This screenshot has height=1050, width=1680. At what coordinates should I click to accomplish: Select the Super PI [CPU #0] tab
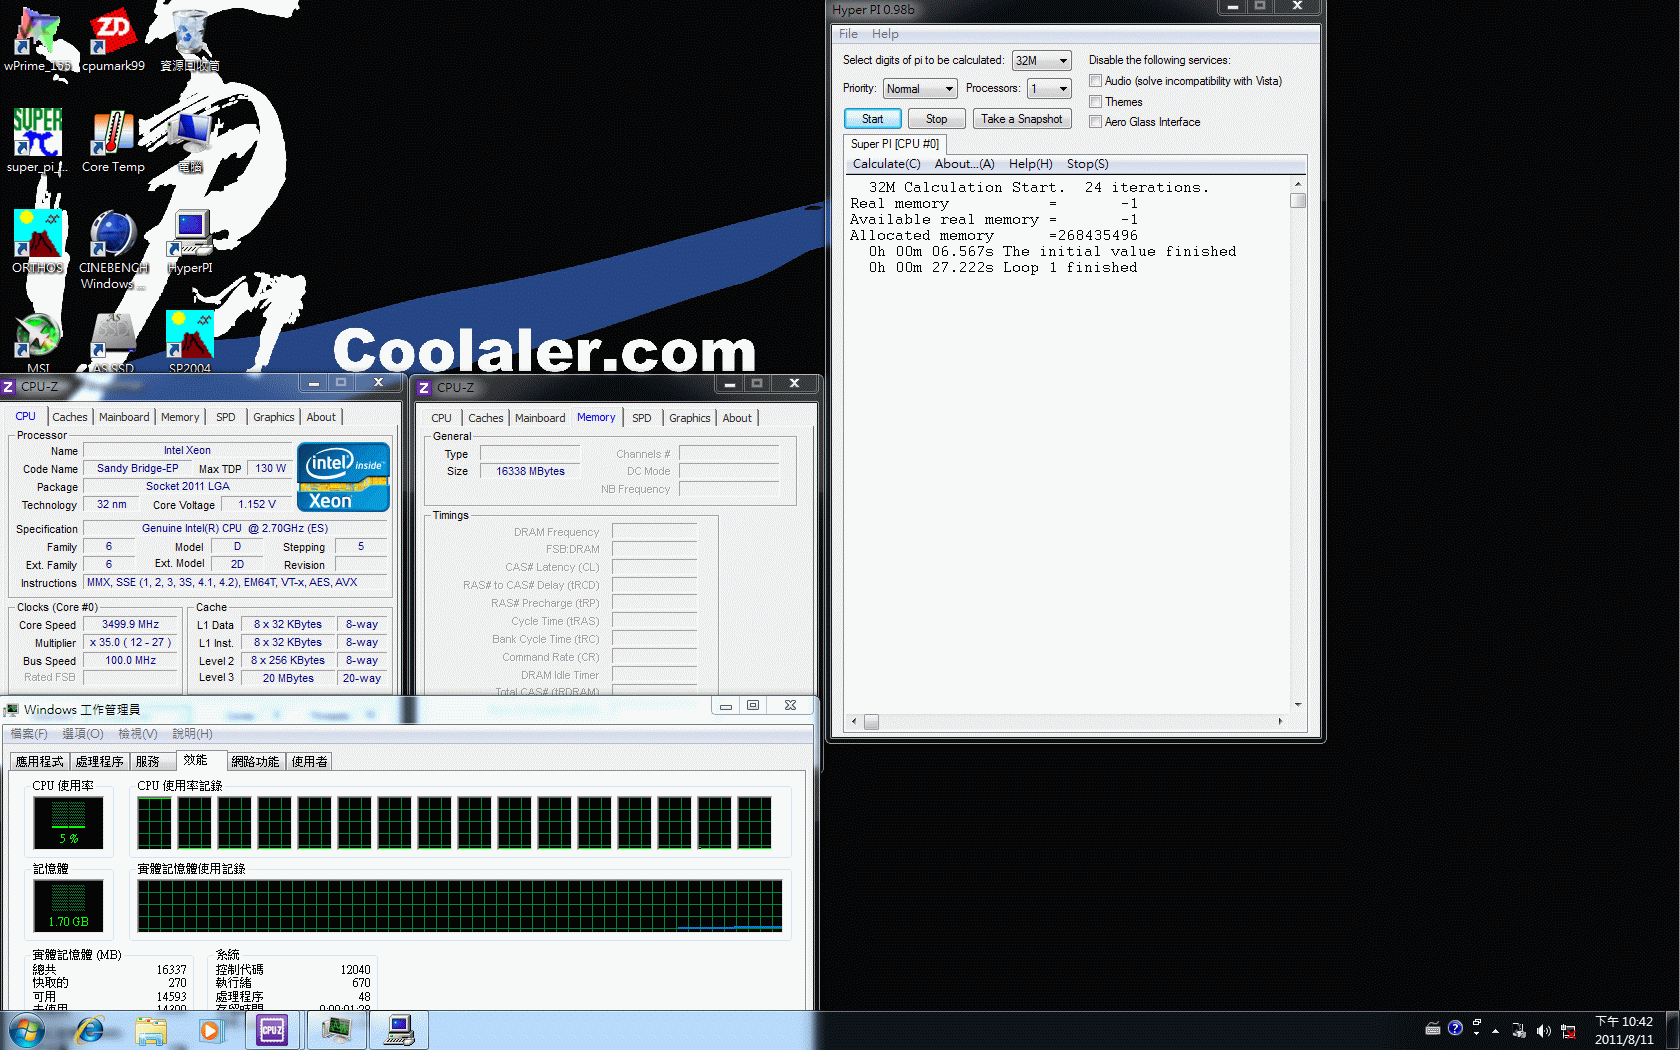pos(895,144)
